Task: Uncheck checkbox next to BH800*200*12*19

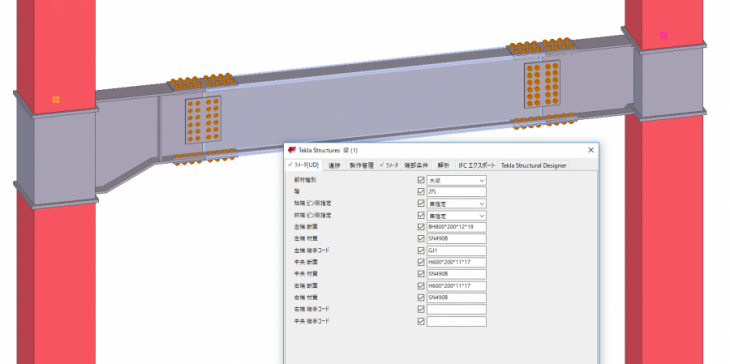Action: pyautogui.click(x=421, y=227)
